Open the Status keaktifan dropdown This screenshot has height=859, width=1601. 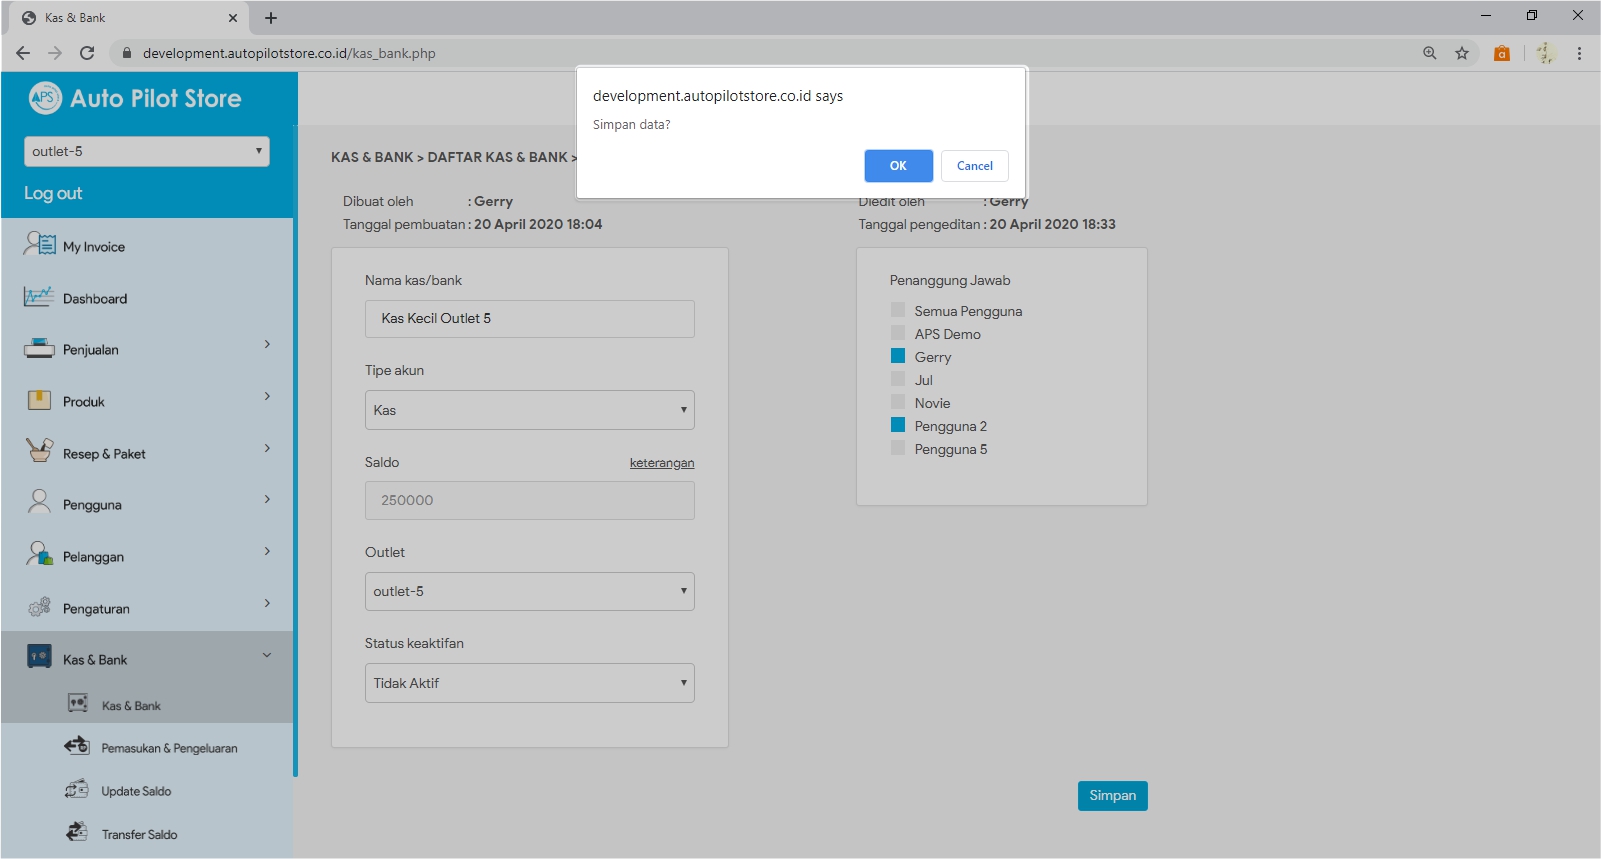tap(529, 683)
